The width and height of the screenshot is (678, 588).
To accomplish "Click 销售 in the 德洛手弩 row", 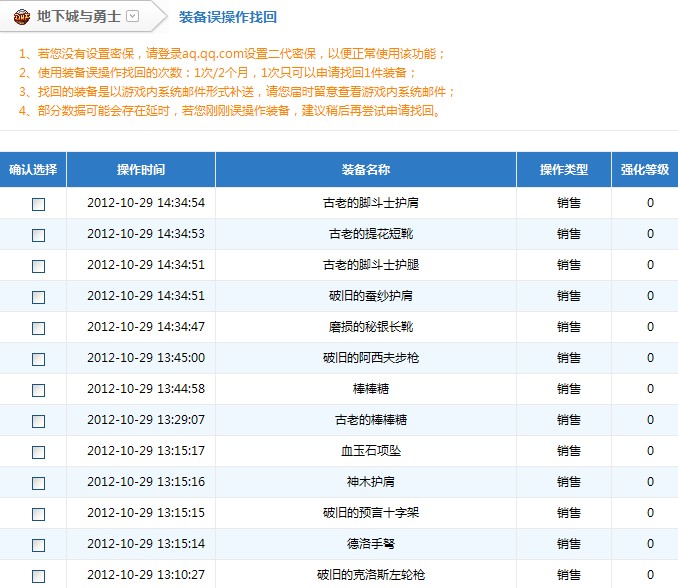I will click(x=569, y=543).
